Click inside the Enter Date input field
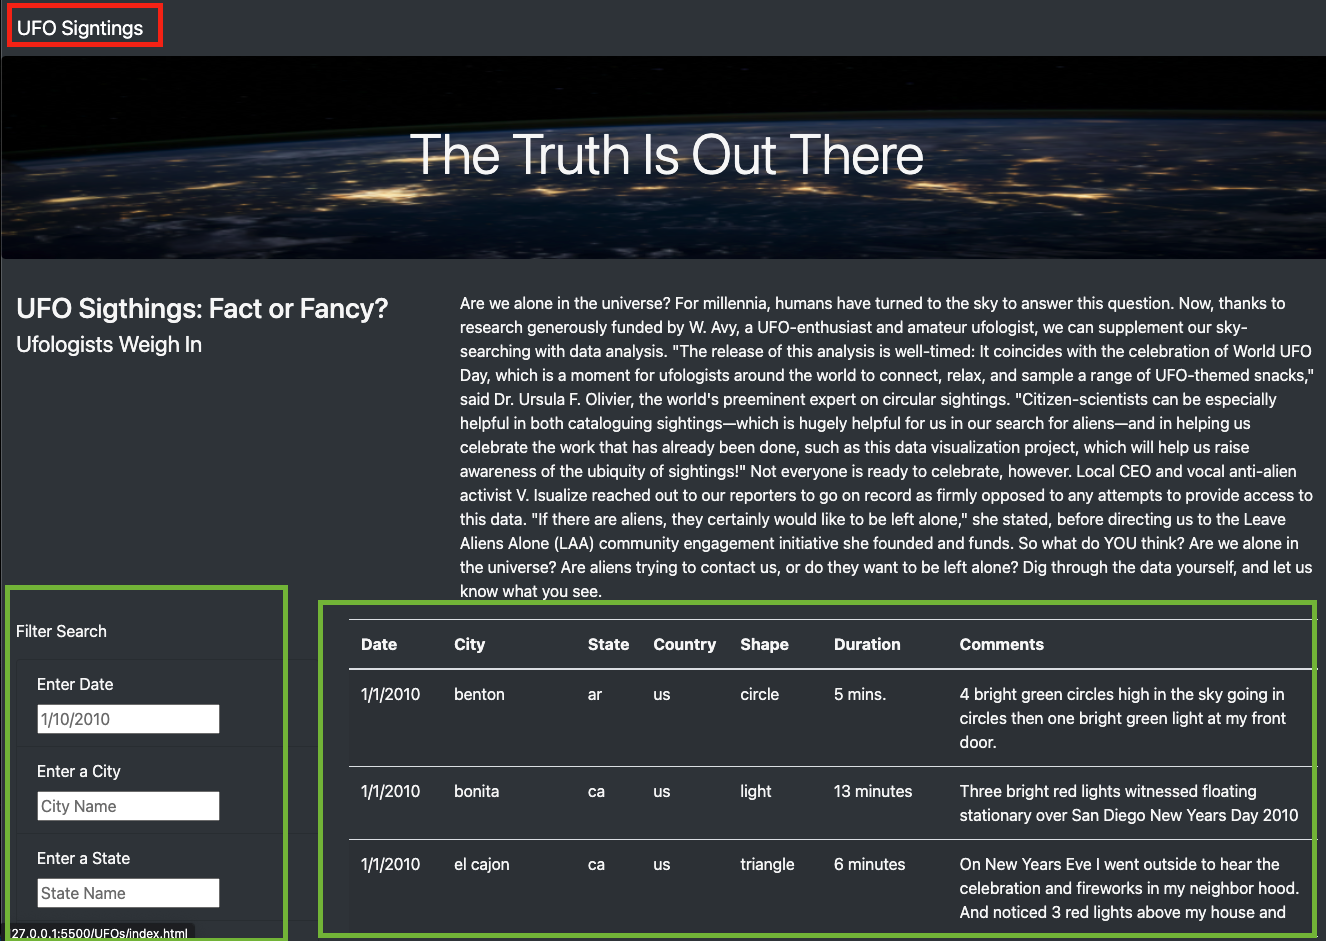 click(128, 718)
